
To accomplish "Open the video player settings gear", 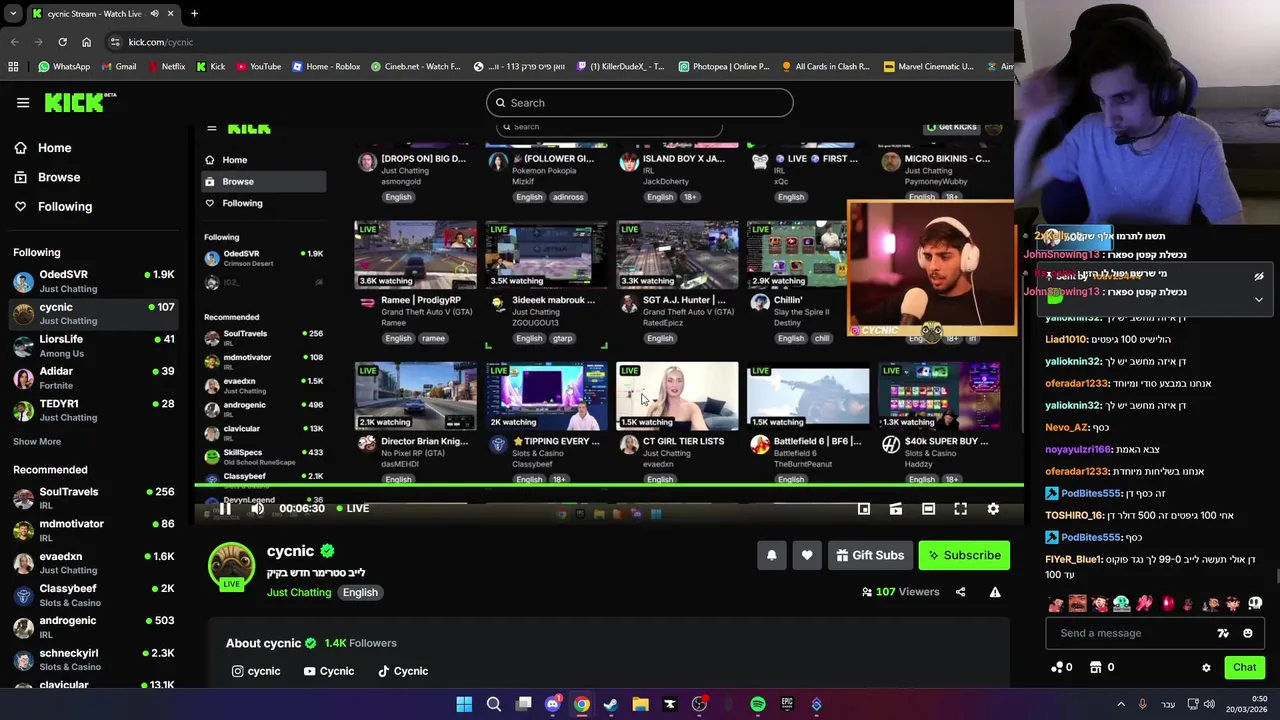I will click(993, 509).
